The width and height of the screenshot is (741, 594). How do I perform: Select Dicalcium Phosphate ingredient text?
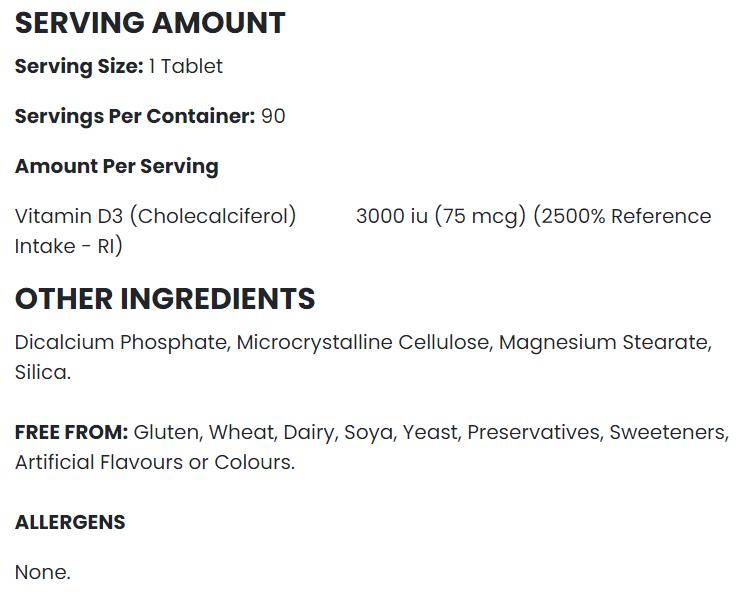(x=121, y=343)
